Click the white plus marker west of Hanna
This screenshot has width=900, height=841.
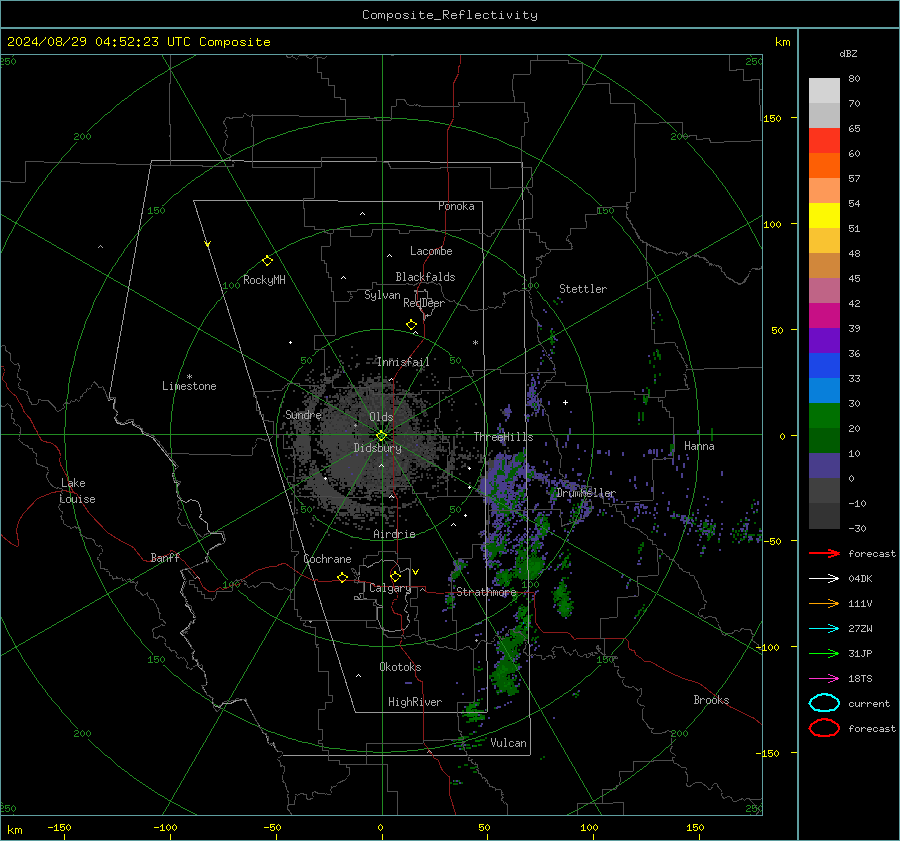tap(565, 402)
